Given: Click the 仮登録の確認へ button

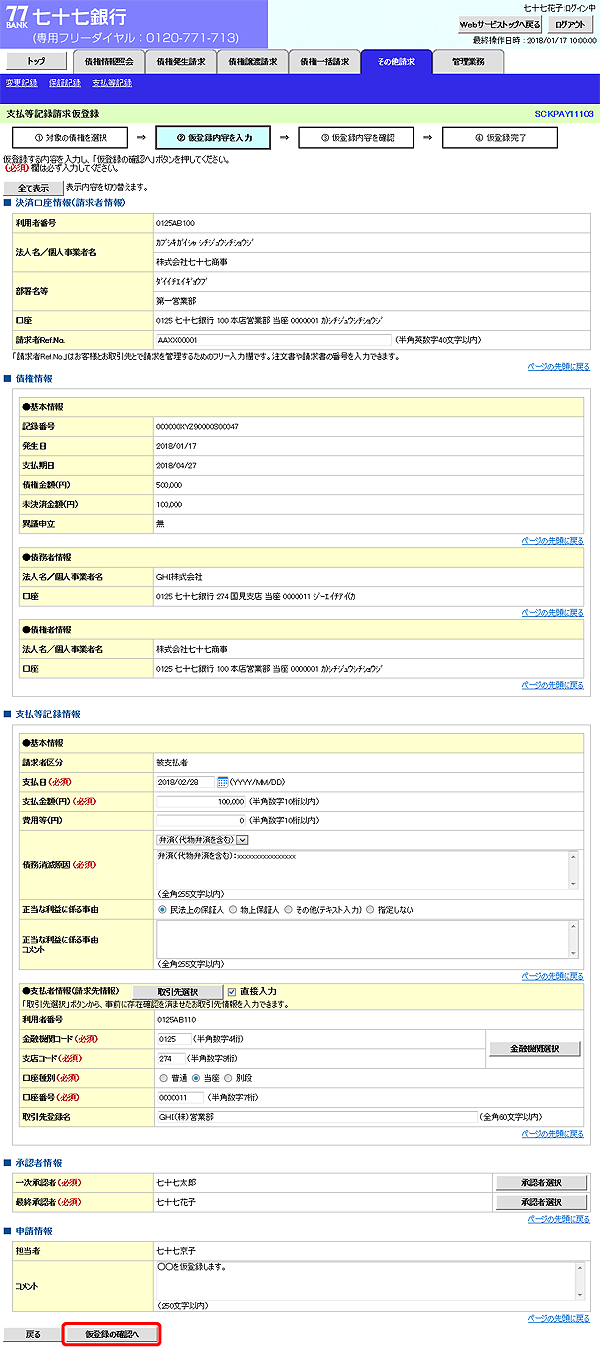Looking at the screenshot, I should coord(111,1334).
